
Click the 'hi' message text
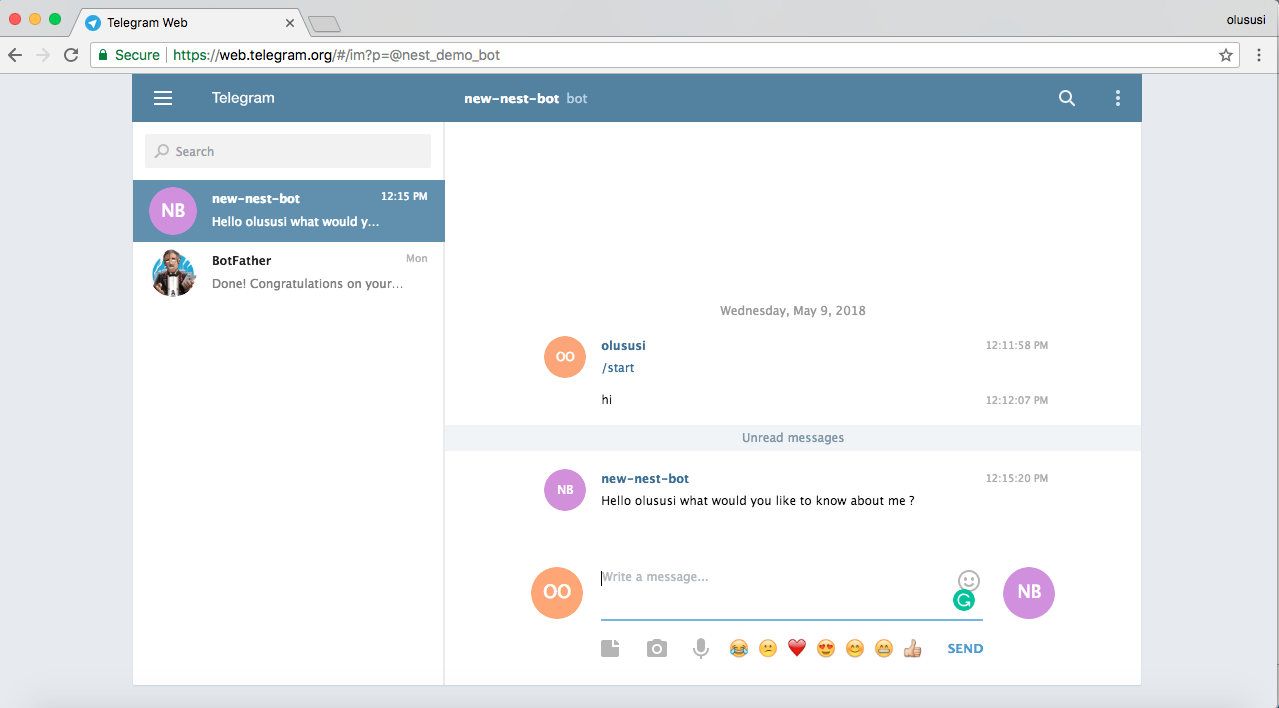[607, 400]
